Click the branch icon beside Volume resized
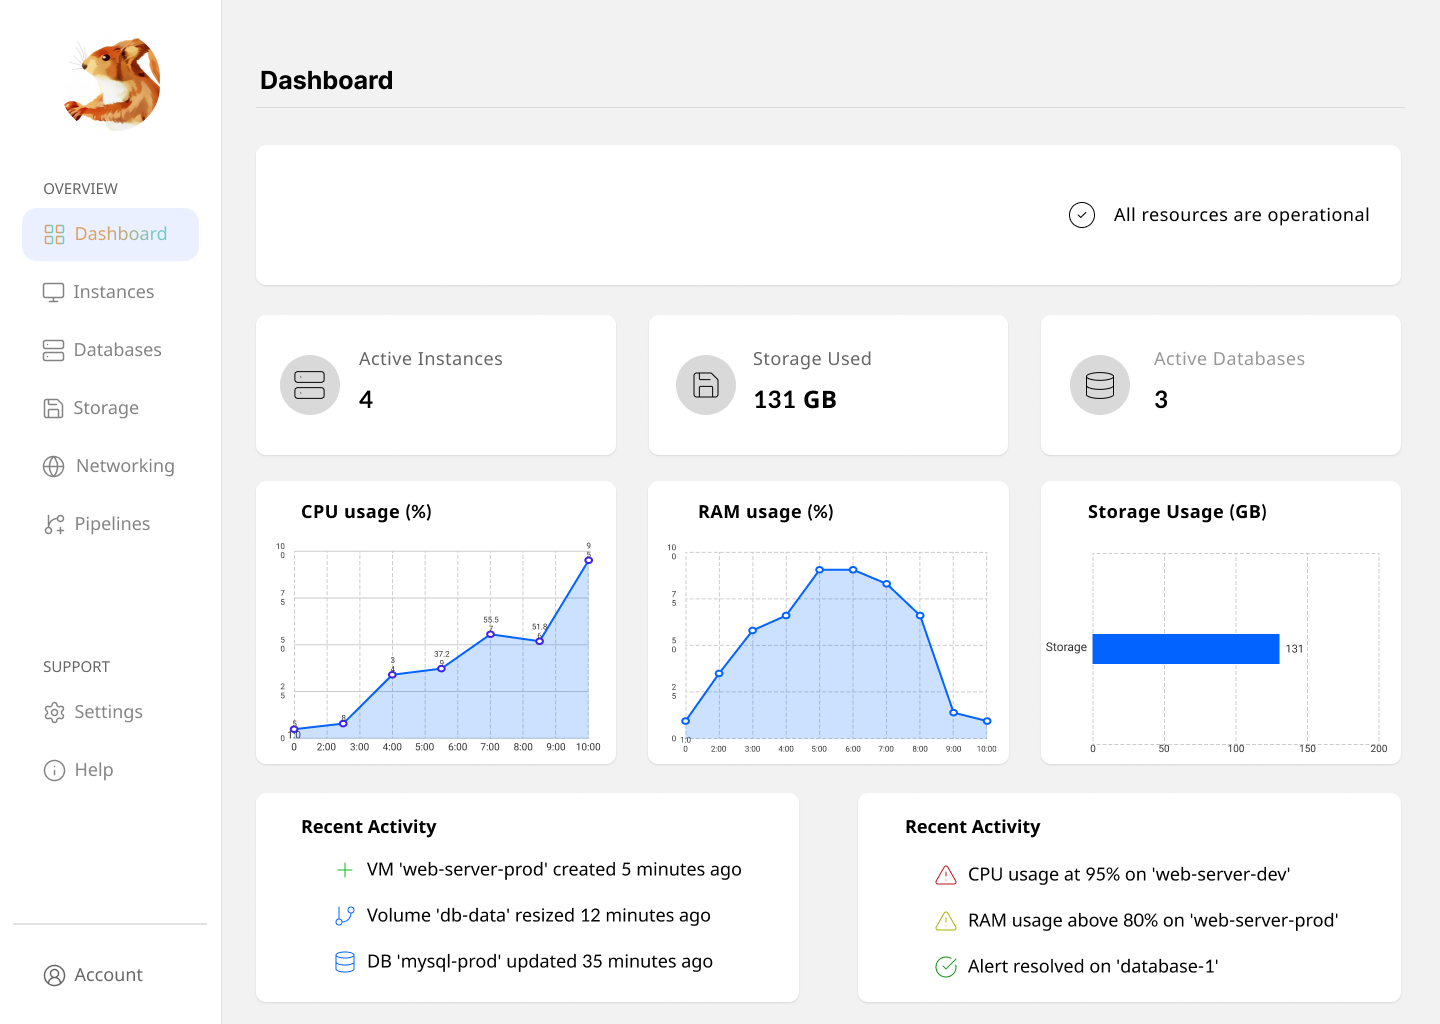This screenshot has width=1440, height=1024. (x=345, y=916)
